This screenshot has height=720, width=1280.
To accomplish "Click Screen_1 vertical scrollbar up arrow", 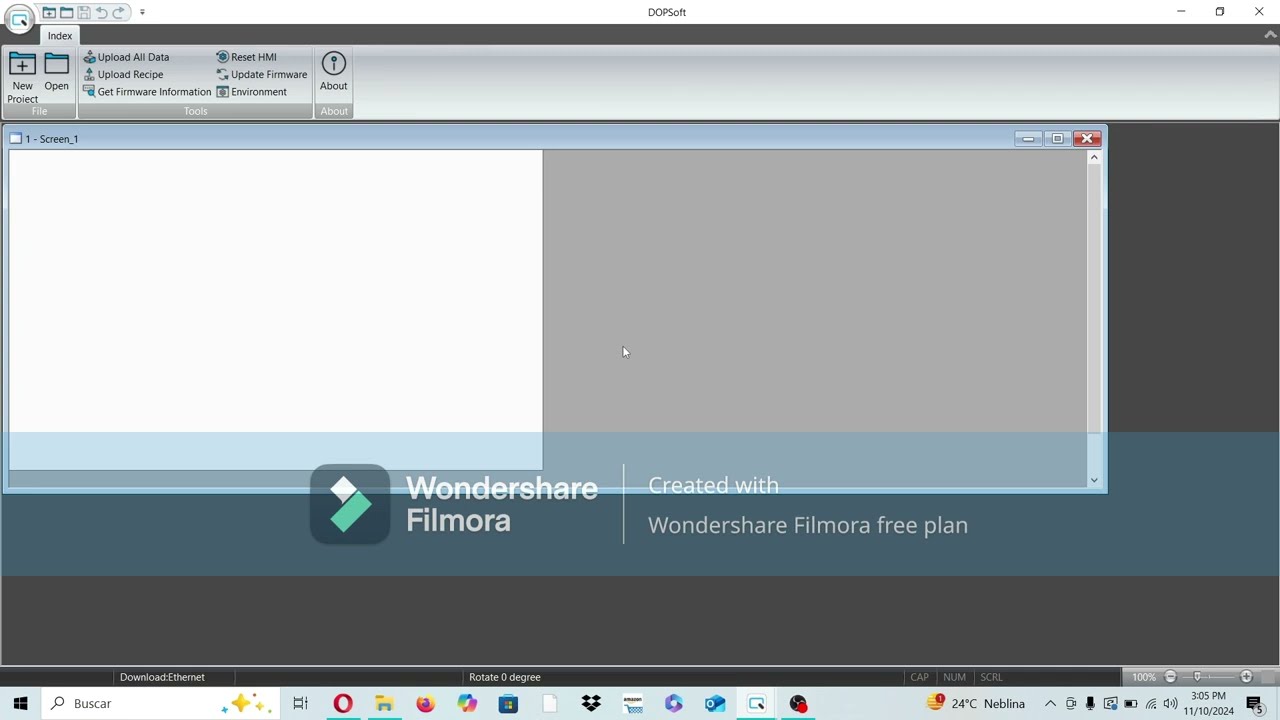I will (1094, 157).
